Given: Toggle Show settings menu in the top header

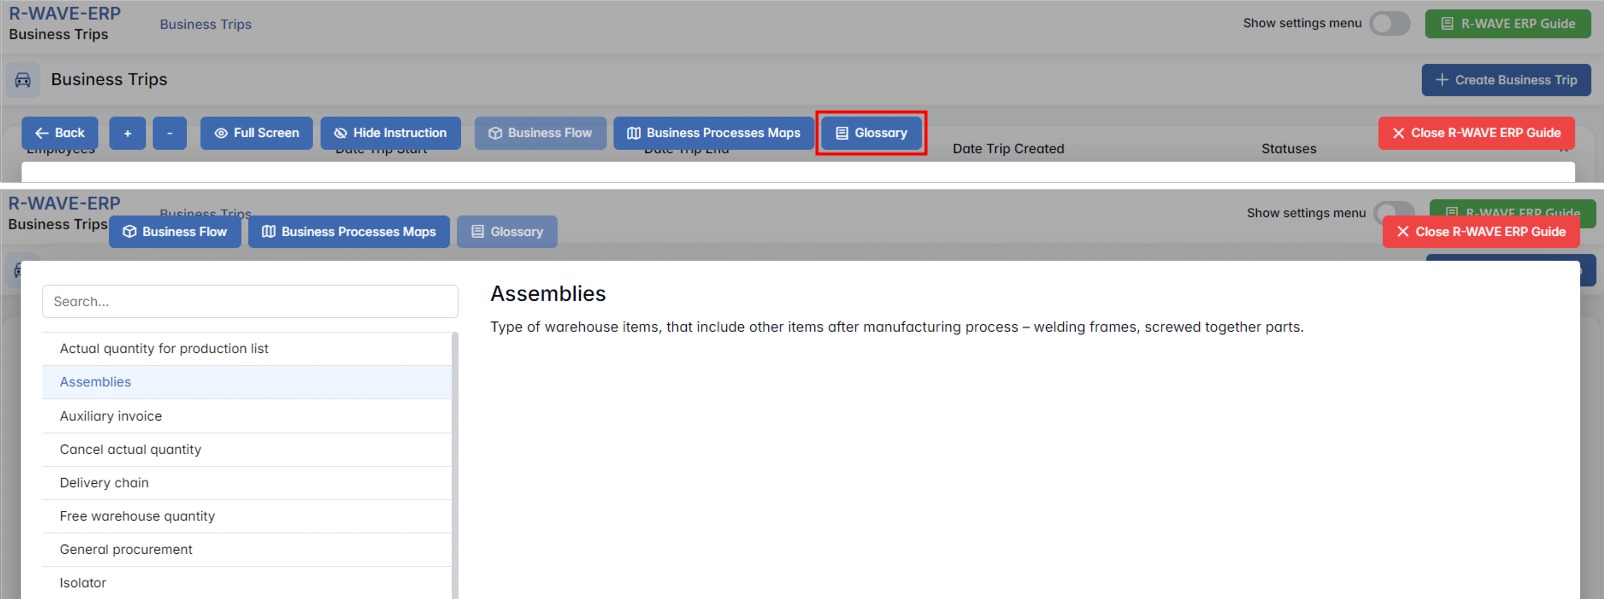Looking at the screenshot, I should (x=1389, y=24).
